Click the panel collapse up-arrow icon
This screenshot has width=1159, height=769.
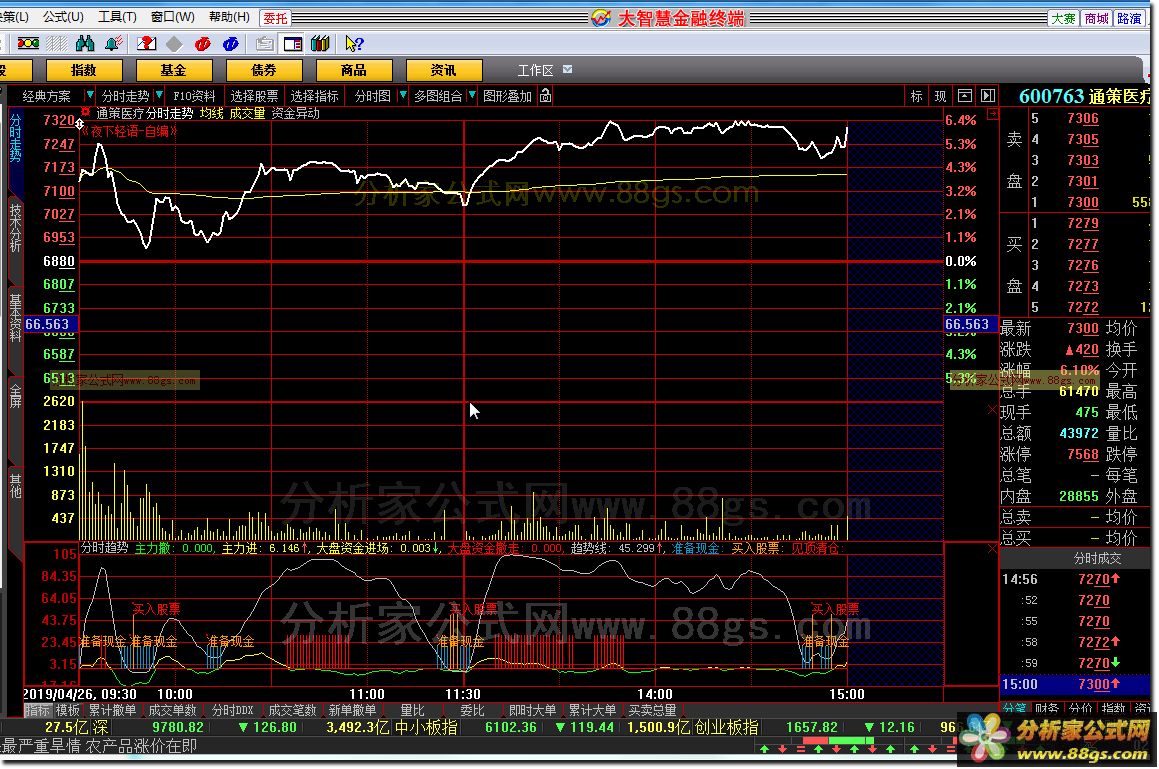(965, 95)
